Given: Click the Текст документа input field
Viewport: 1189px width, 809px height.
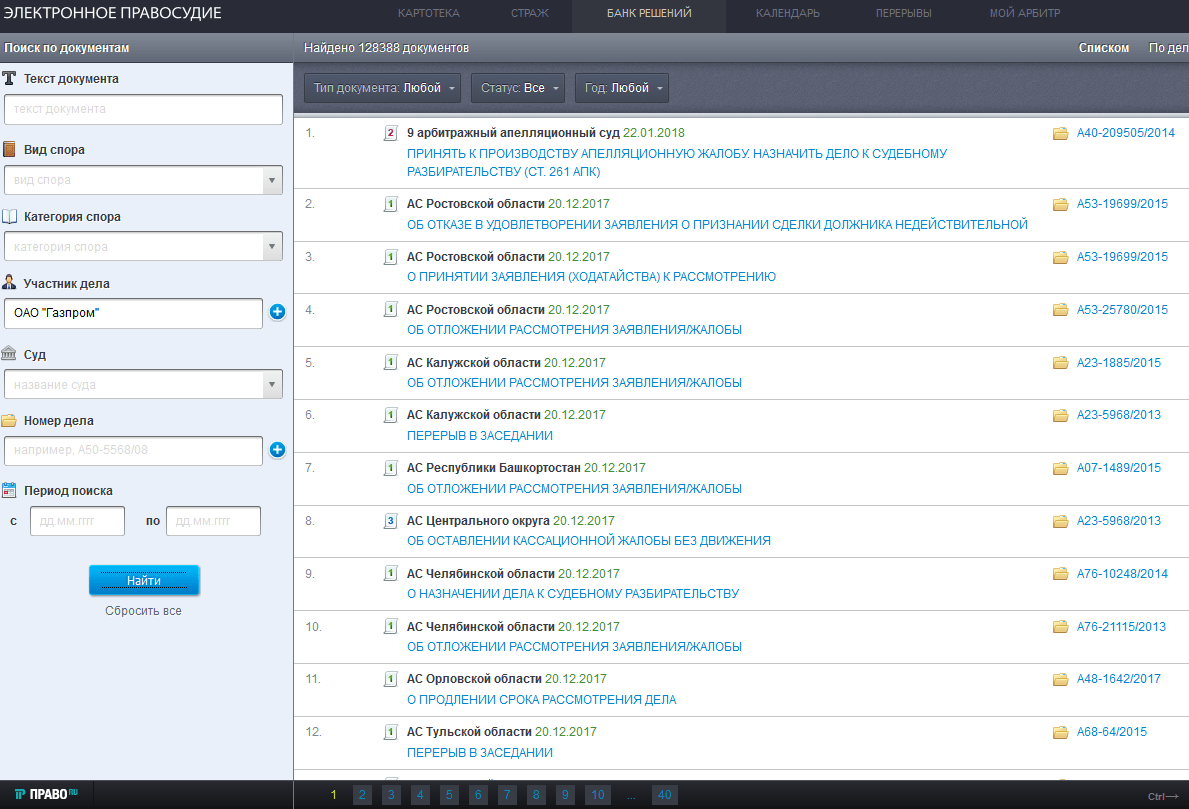Looking at the screenshot, I should coord(143,109).
